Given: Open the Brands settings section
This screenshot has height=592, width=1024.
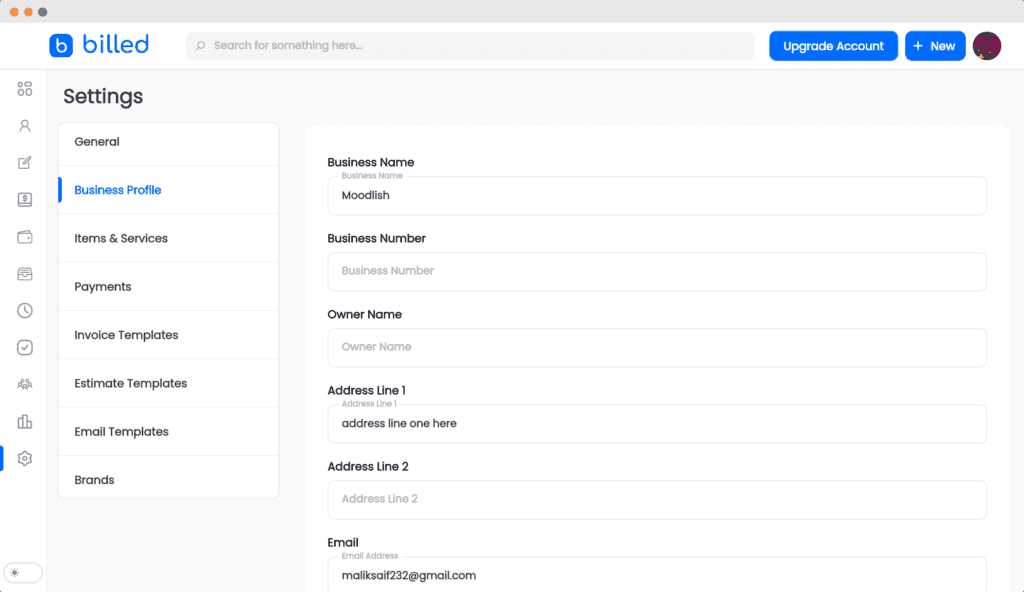Looking at the screenshot, I should coord(94,479).
